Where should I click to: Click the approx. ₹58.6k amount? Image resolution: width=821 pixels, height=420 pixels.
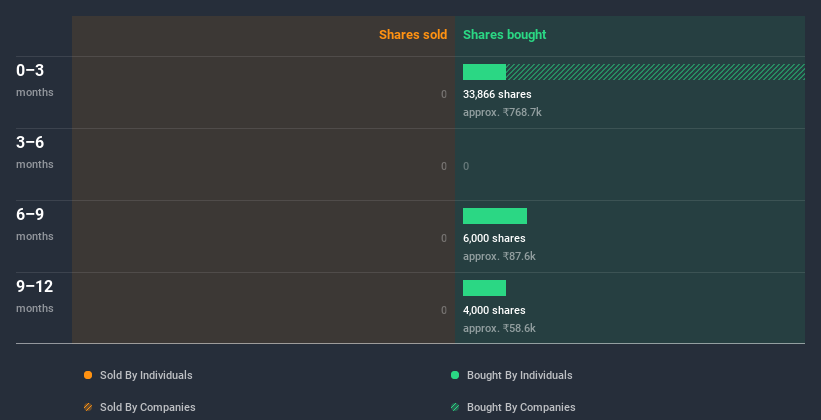[x=499, y=328]
